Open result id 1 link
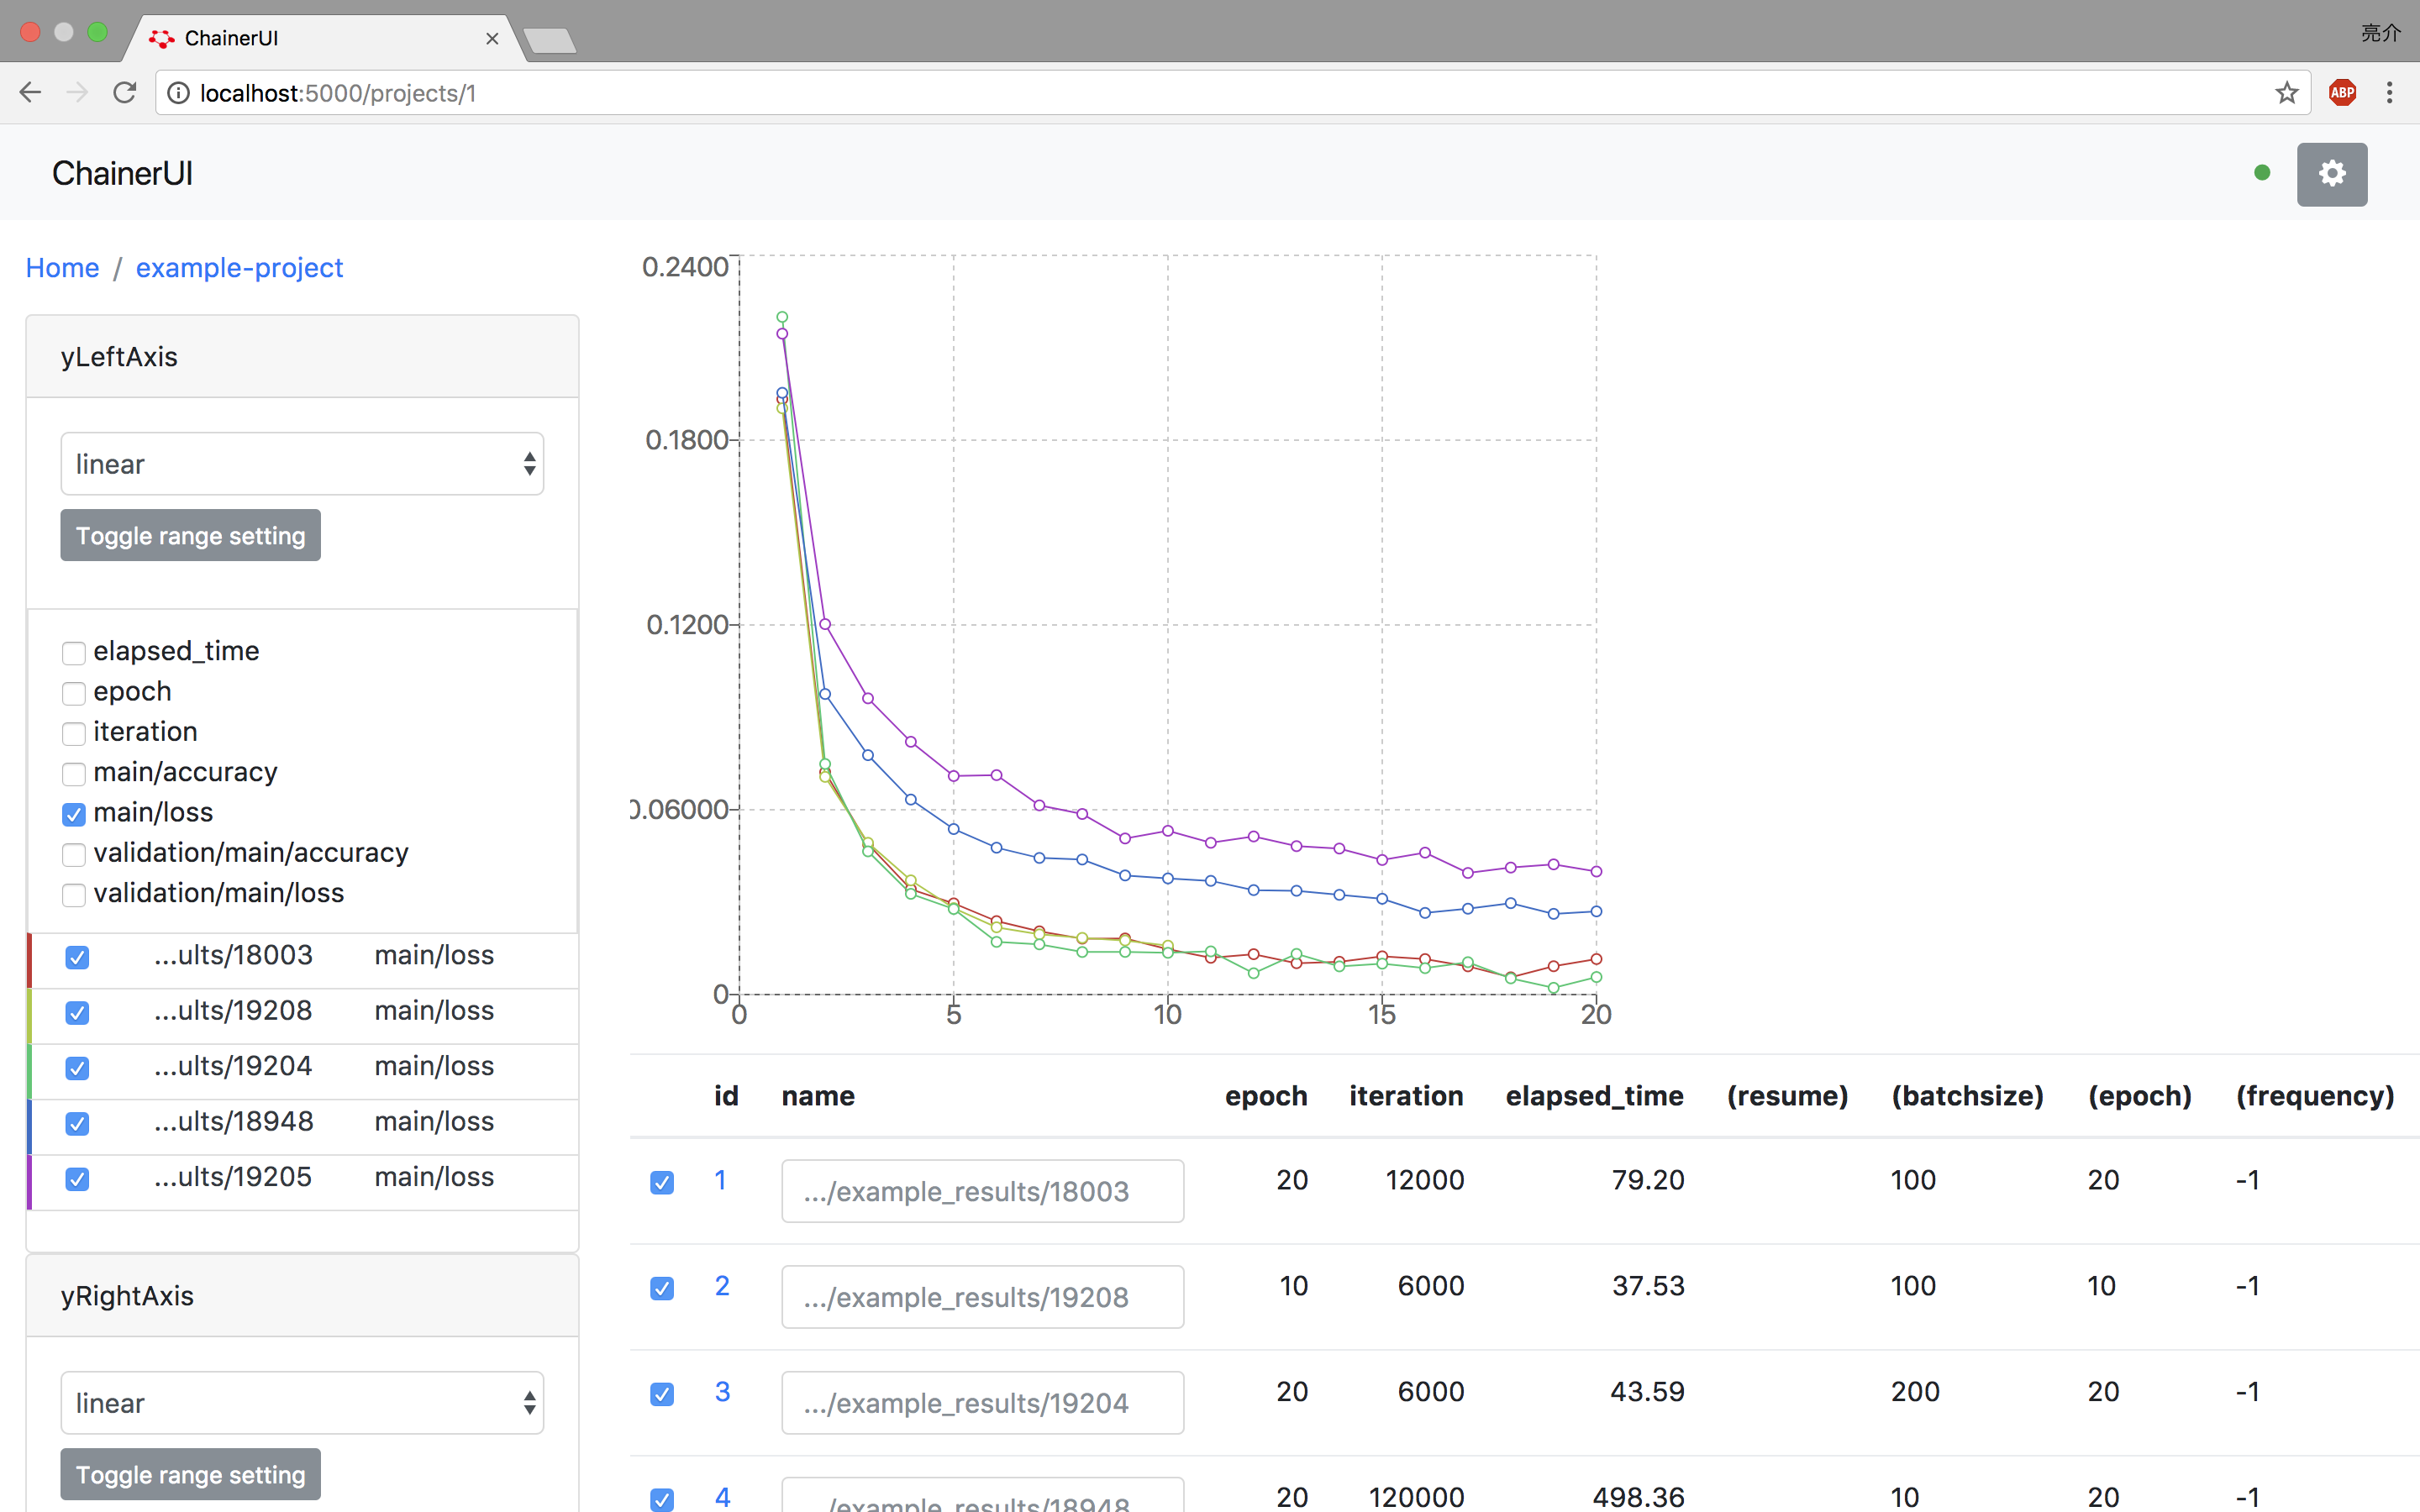This screenshot has width=2420, height=1512. pos(720,1179)
